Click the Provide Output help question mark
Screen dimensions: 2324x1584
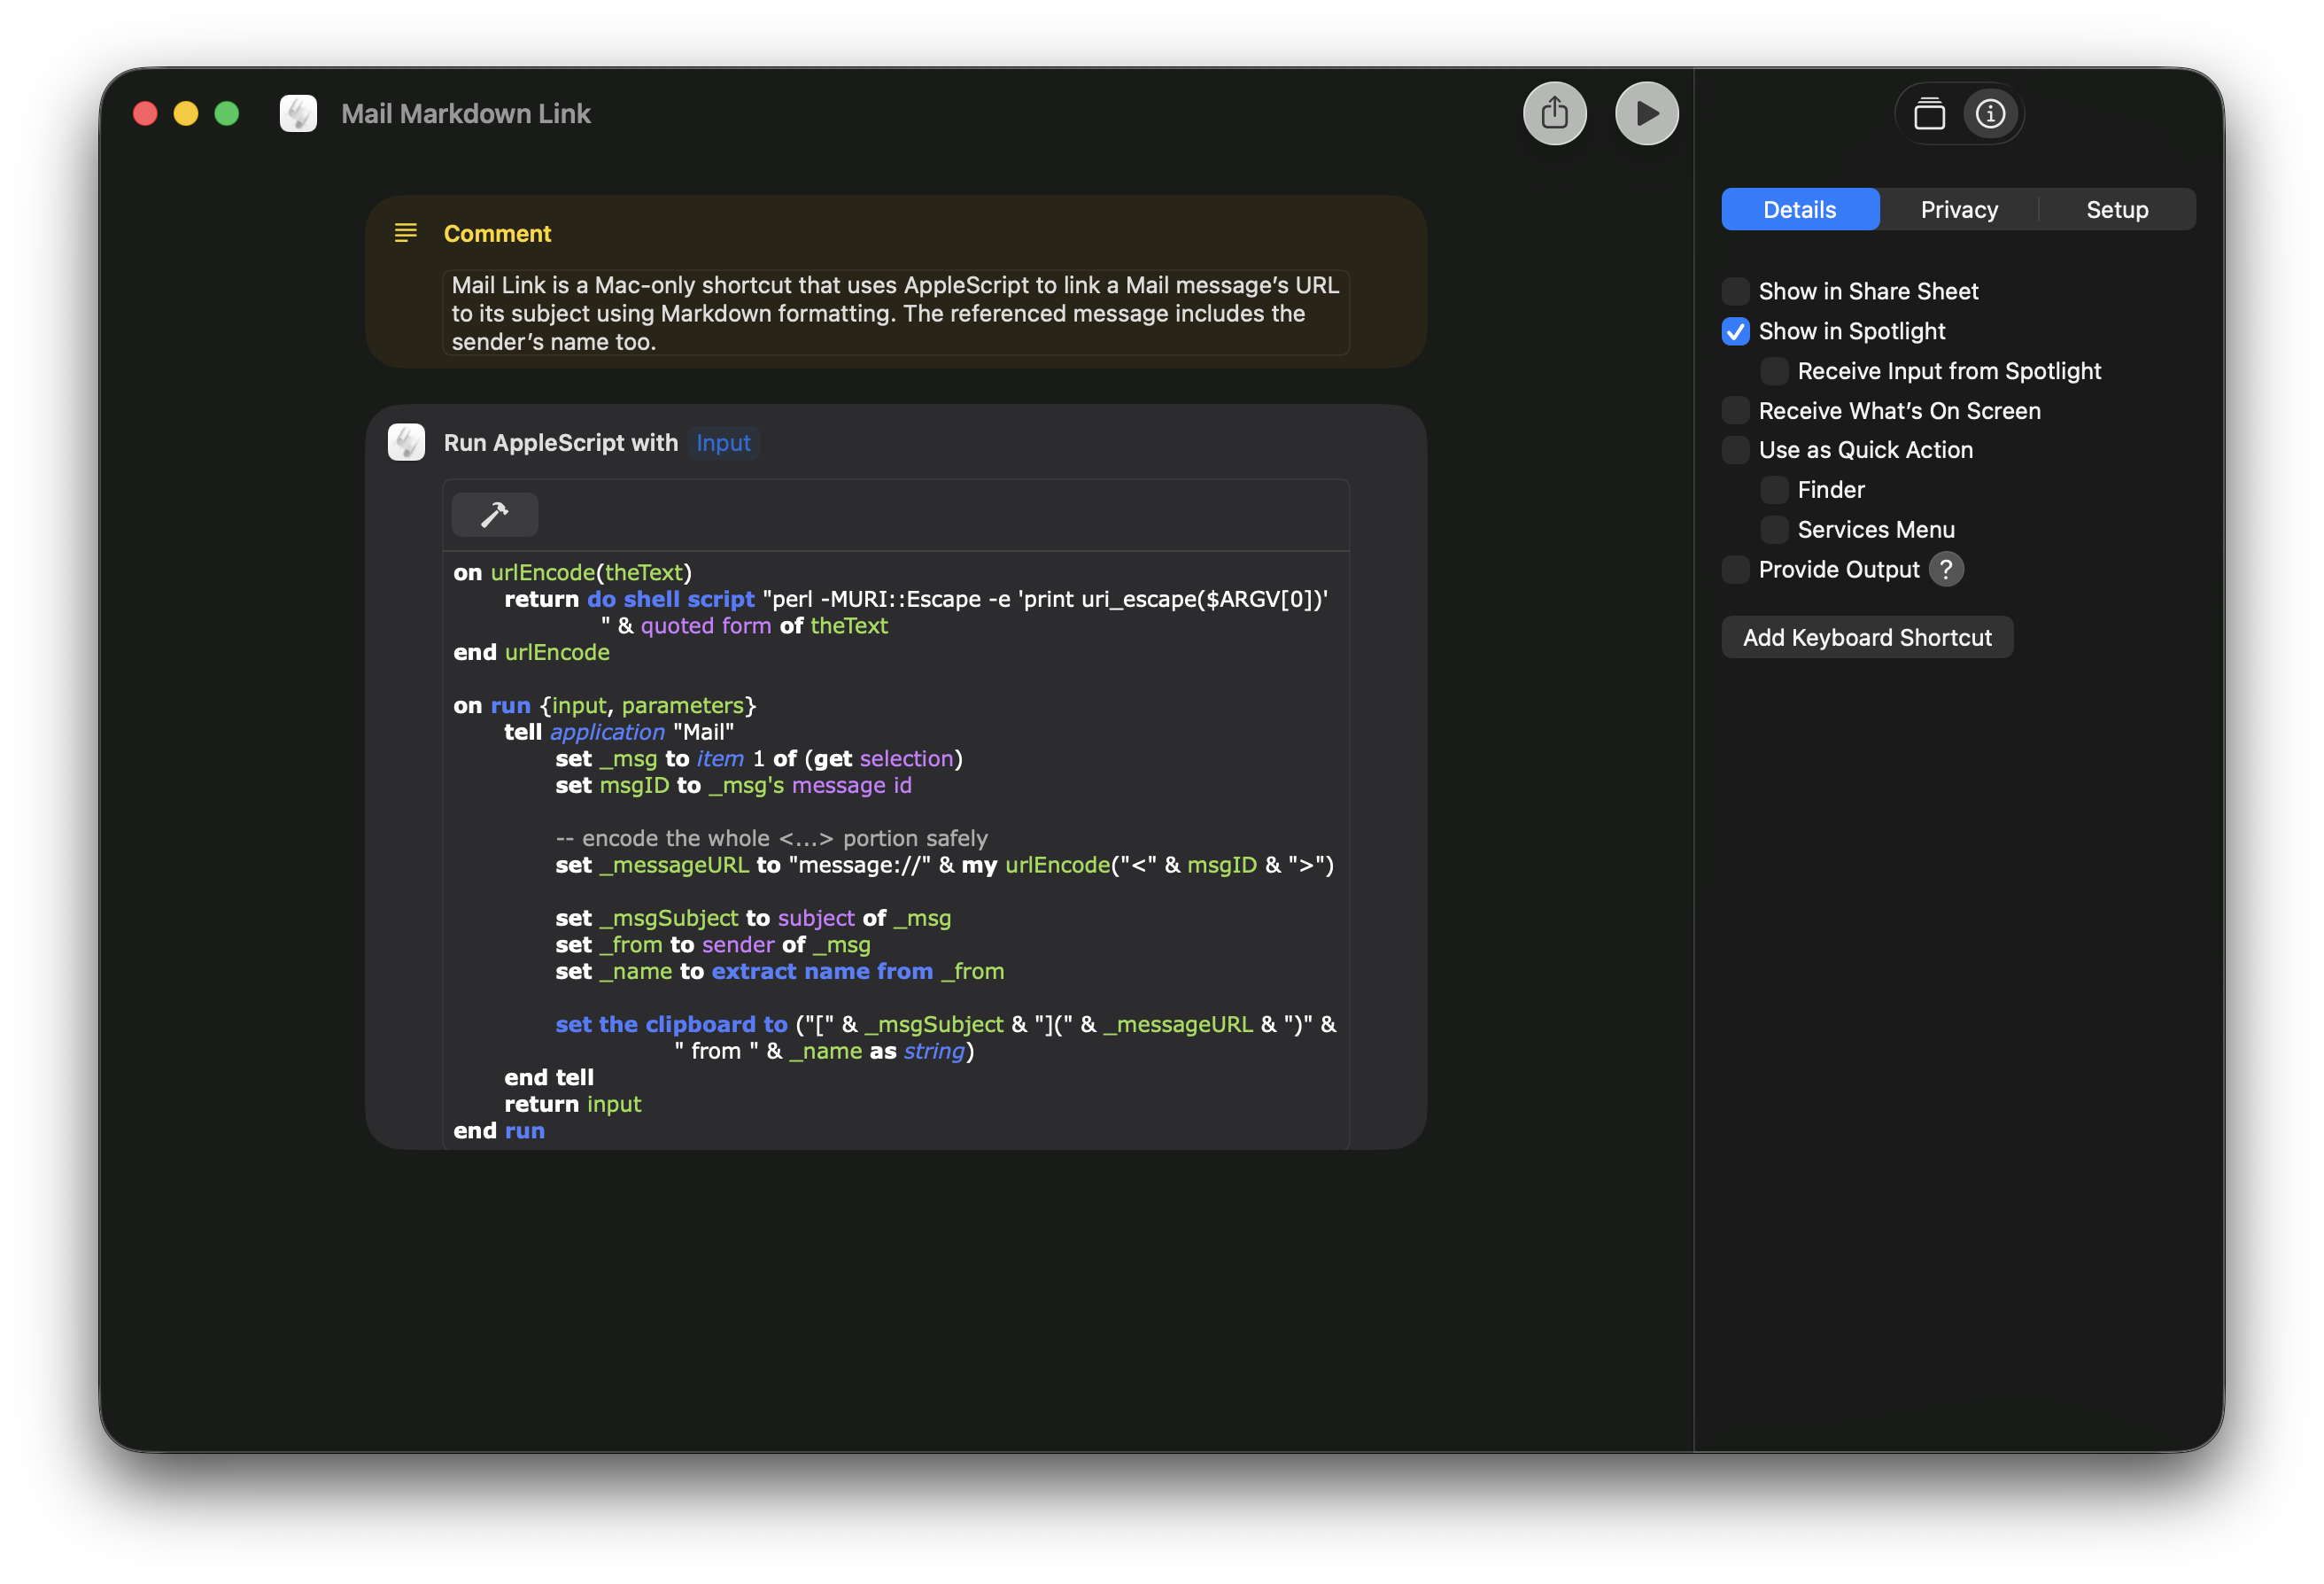(x=1946, y=569)
